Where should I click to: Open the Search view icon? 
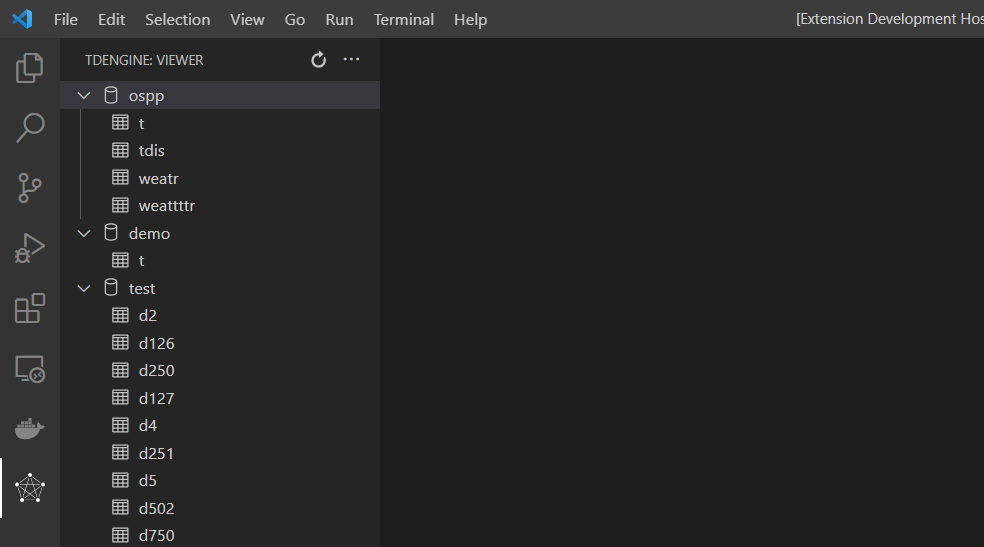pos(29,128)
